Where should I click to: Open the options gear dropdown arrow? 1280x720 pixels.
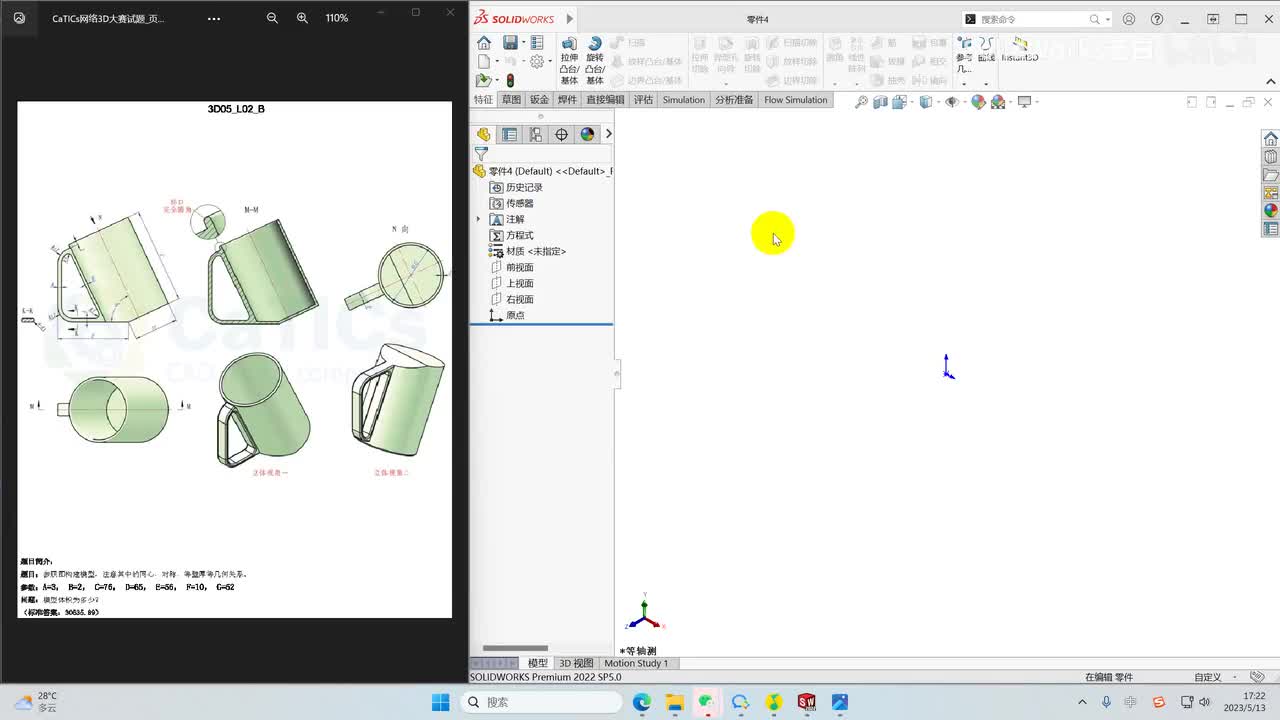point(549,62)
